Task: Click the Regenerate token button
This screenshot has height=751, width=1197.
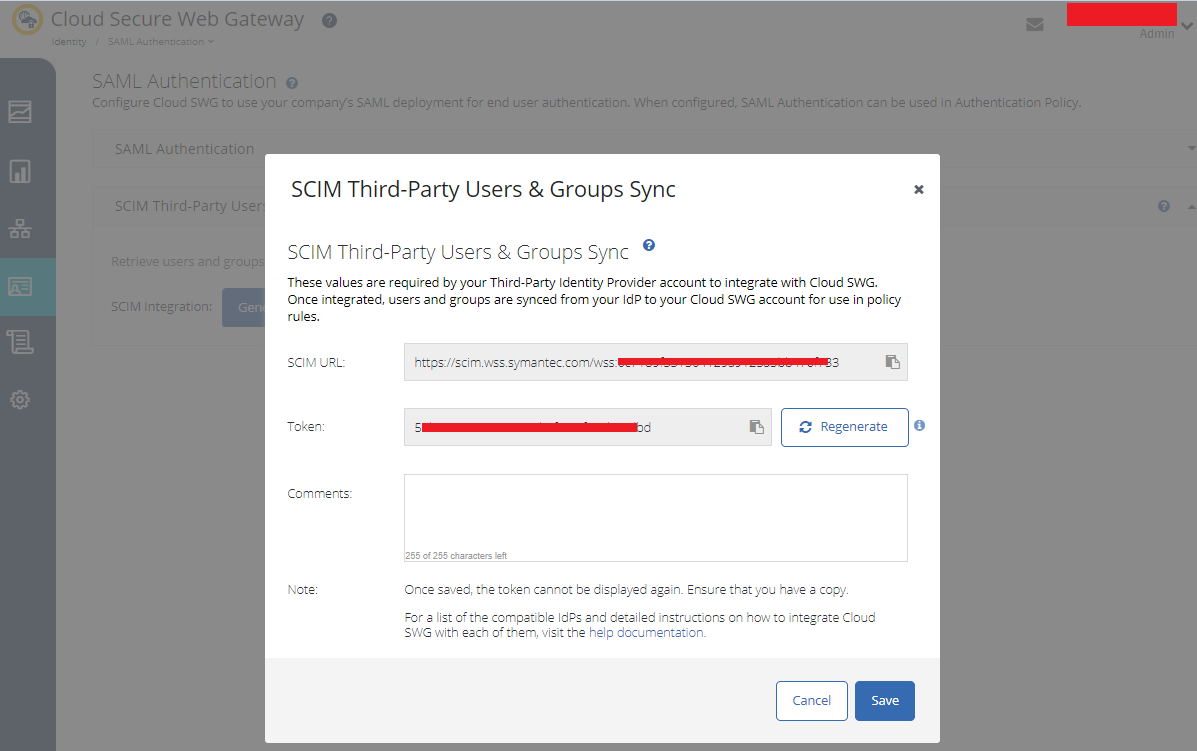Action: [x=844, y=427]
